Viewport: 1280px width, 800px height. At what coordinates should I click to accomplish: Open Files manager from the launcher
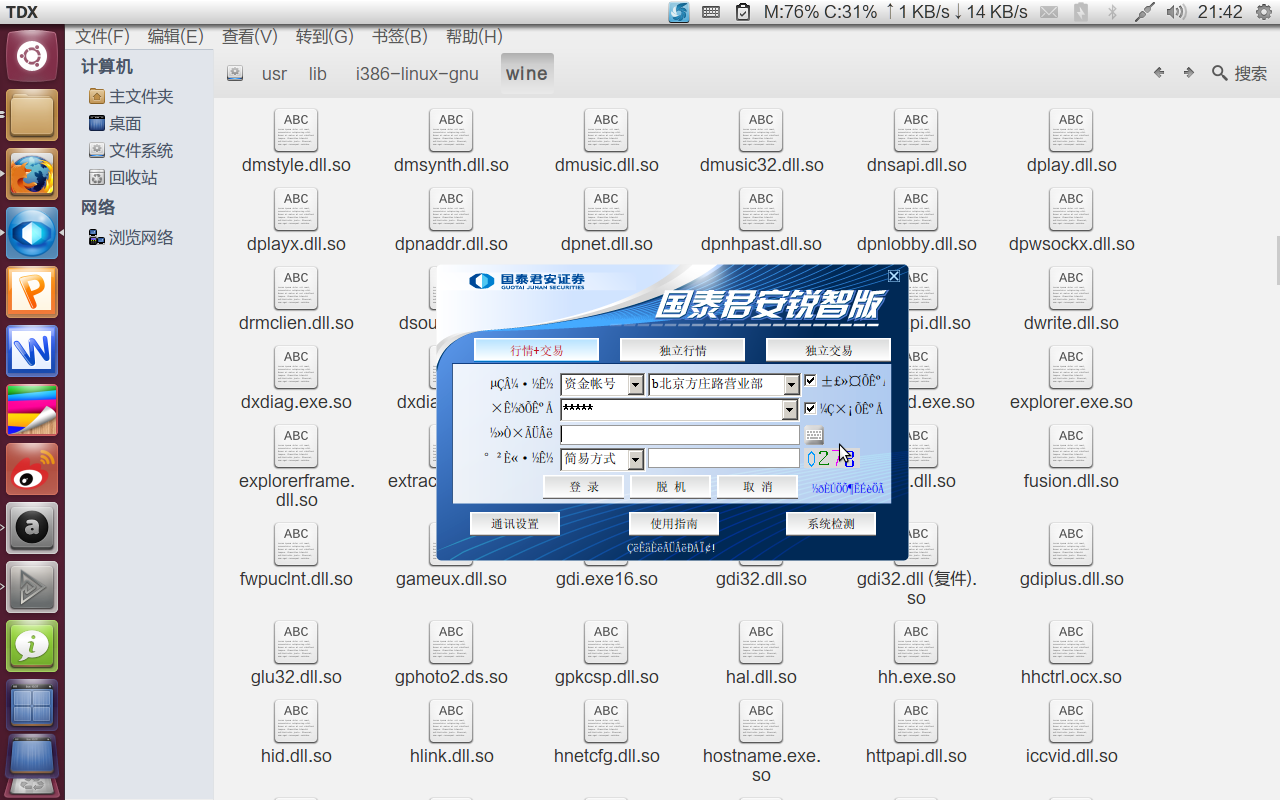click(32, 115)
